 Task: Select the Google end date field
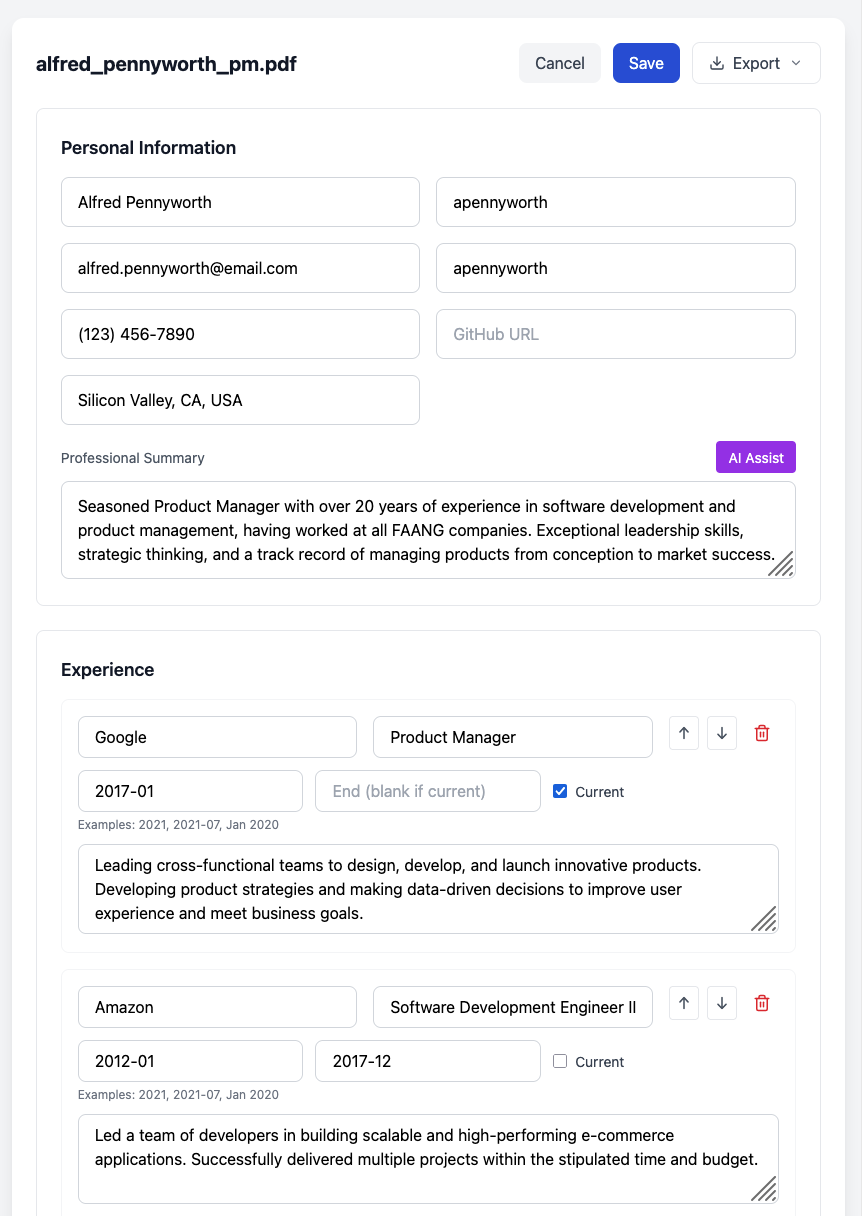point(428,791)
